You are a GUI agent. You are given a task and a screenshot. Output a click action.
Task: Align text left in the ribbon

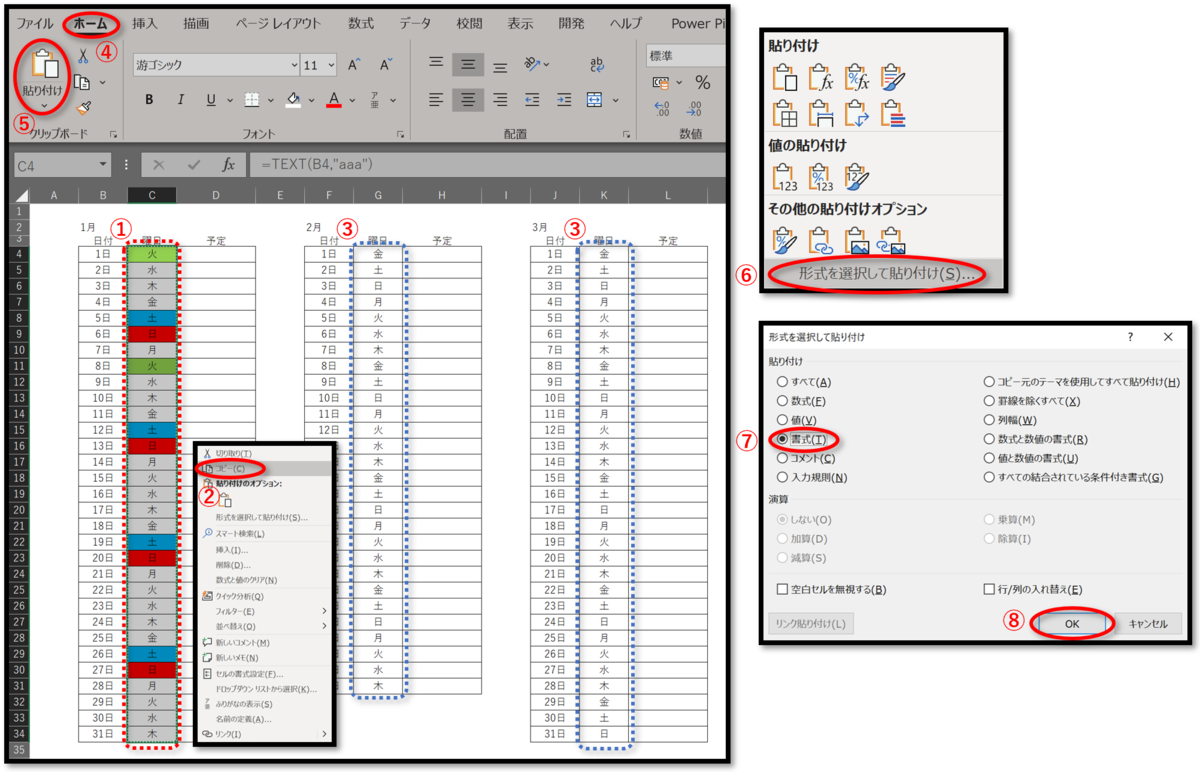pyautogui.click(x=436, y=99)
